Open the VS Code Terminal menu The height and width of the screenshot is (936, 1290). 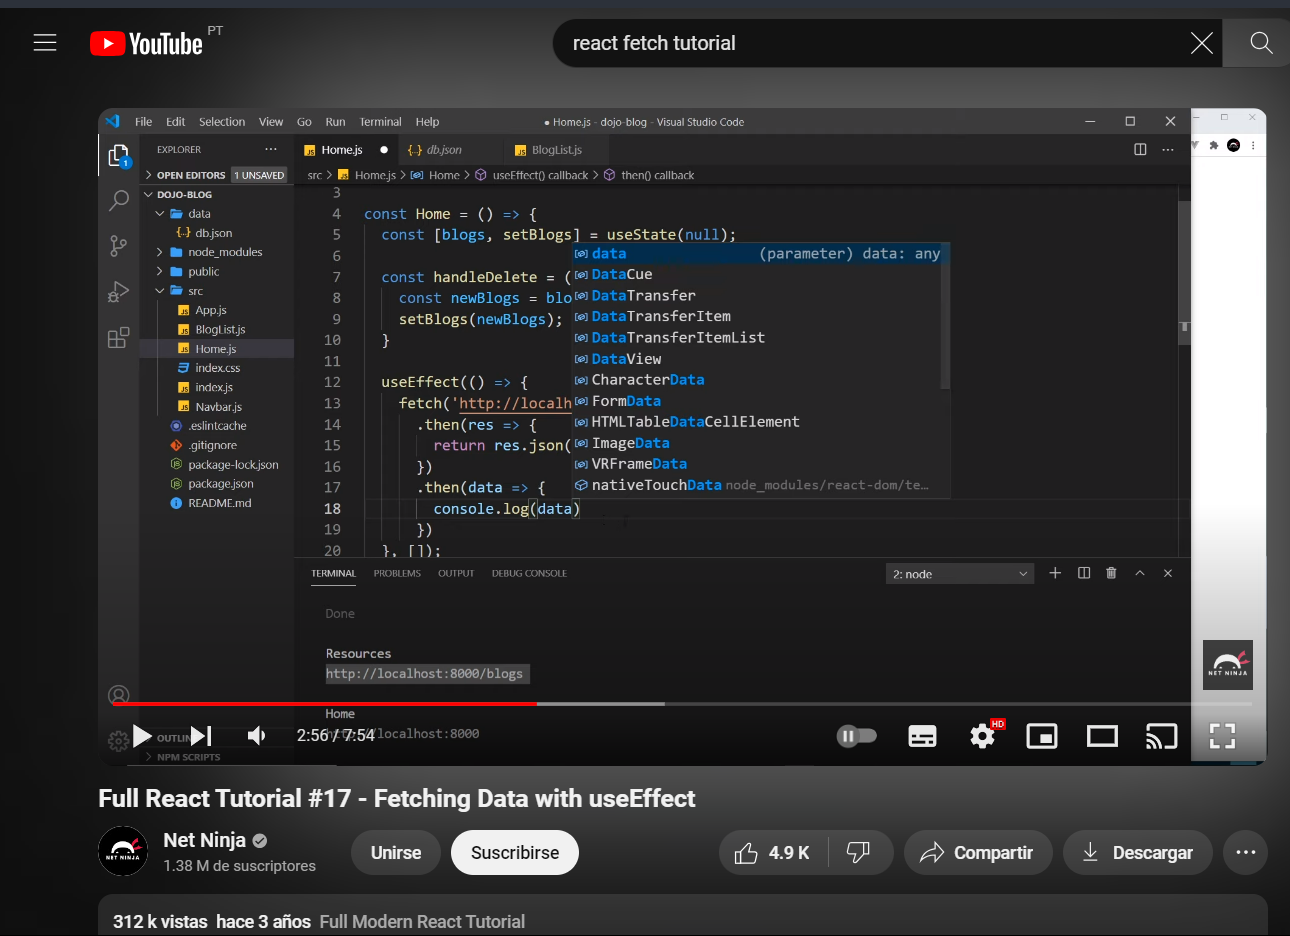pos(381,122)
